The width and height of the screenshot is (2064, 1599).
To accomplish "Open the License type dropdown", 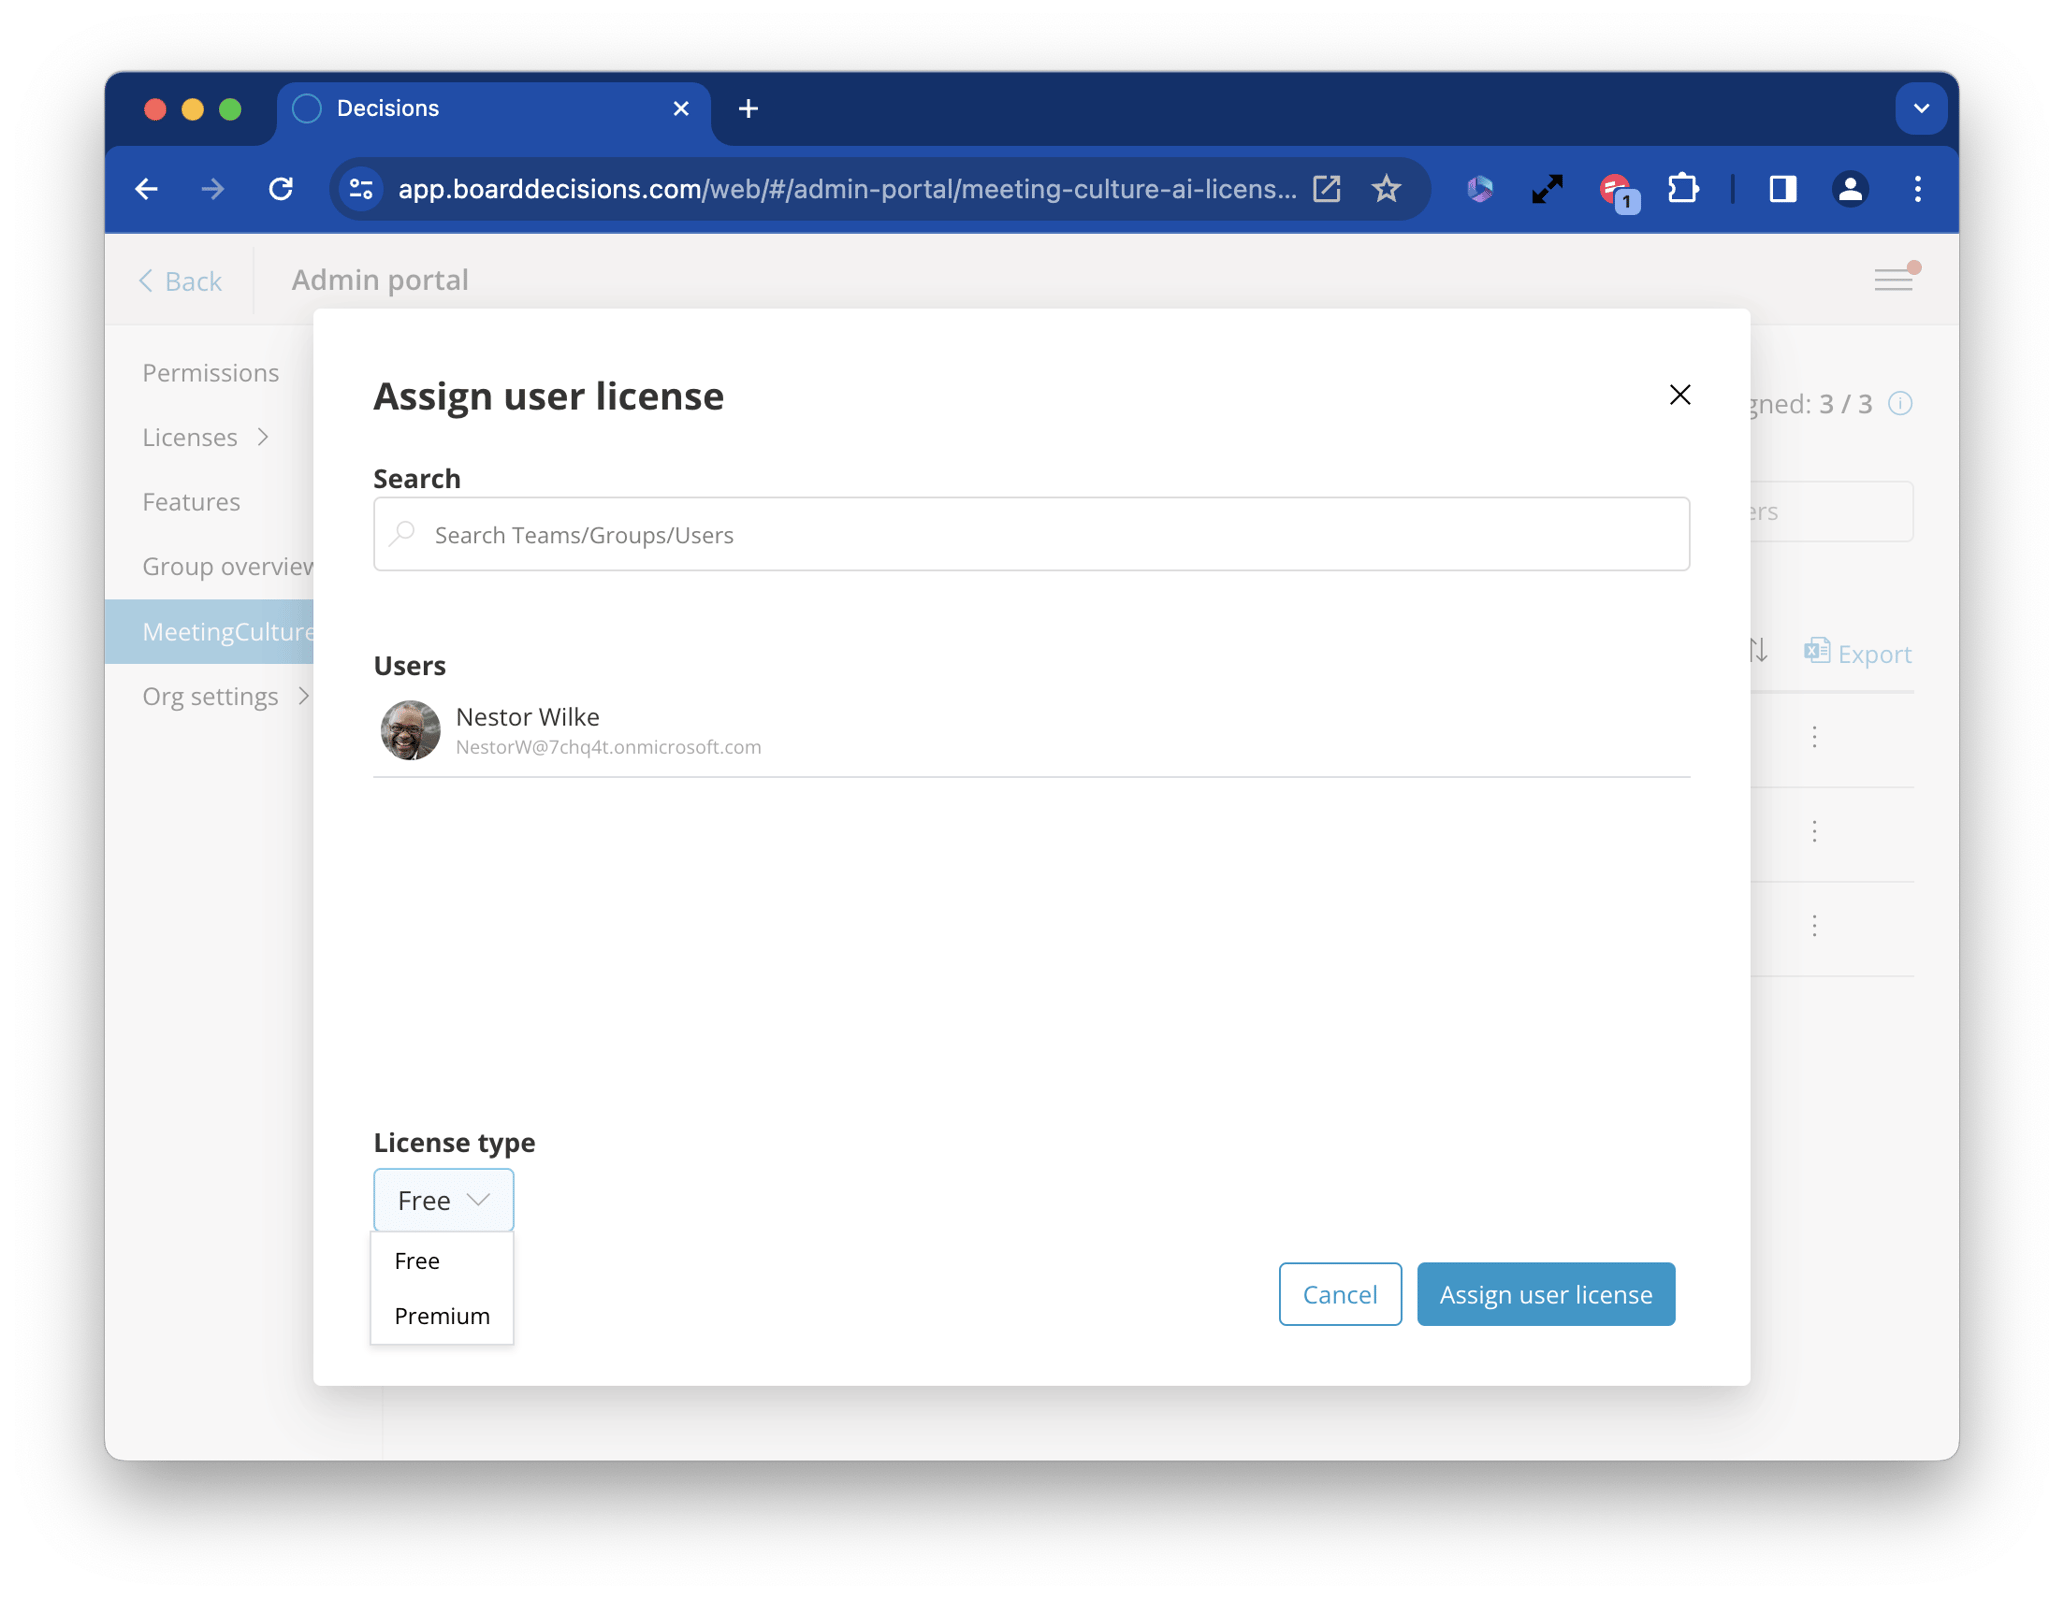I will [x=443, y=1200].
